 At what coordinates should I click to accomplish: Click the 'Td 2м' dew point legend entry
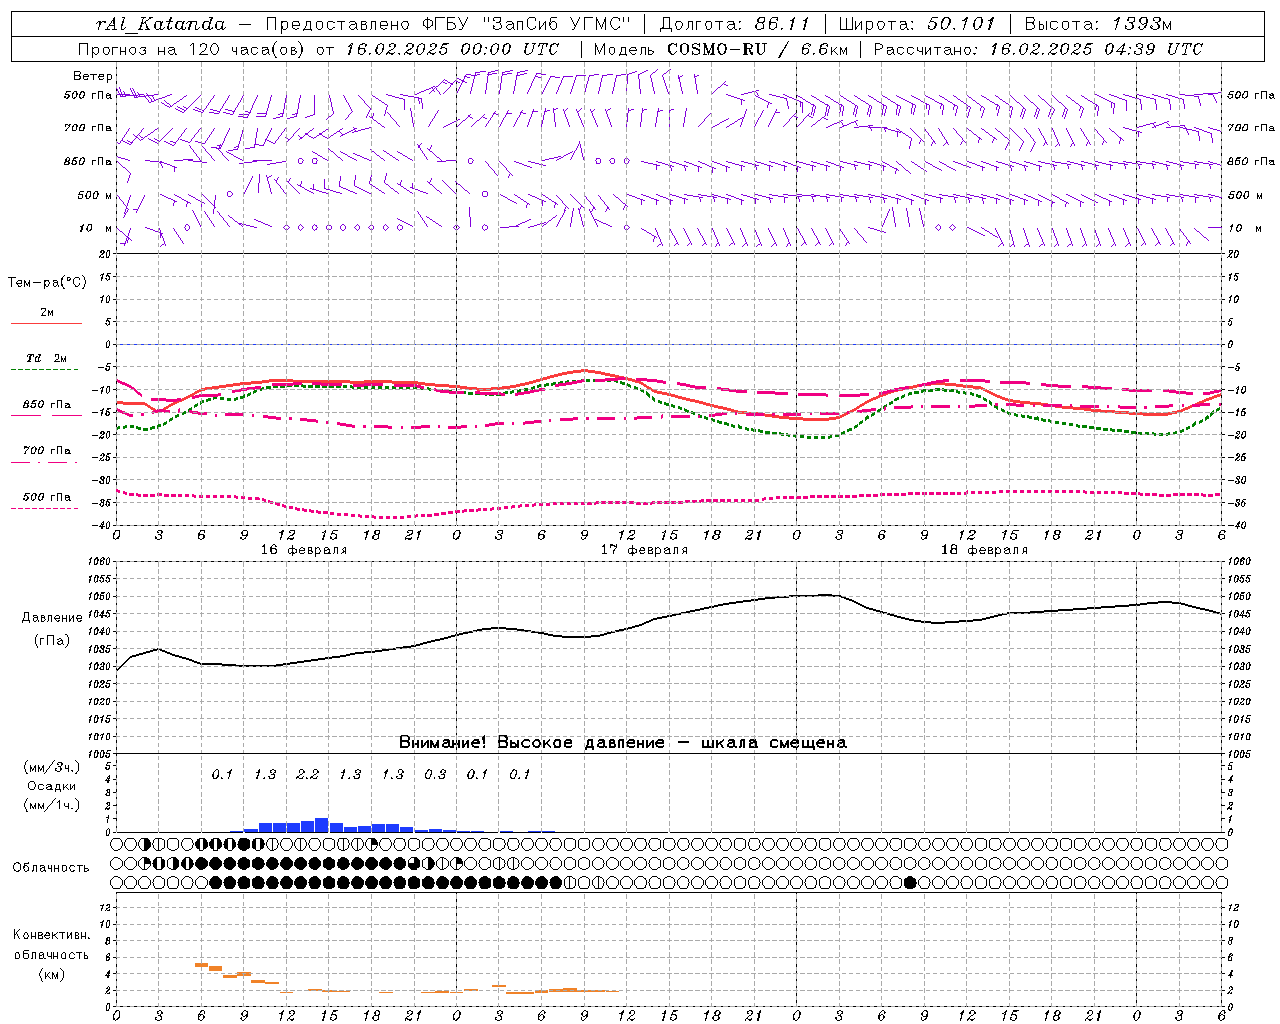tap(47, 358)
